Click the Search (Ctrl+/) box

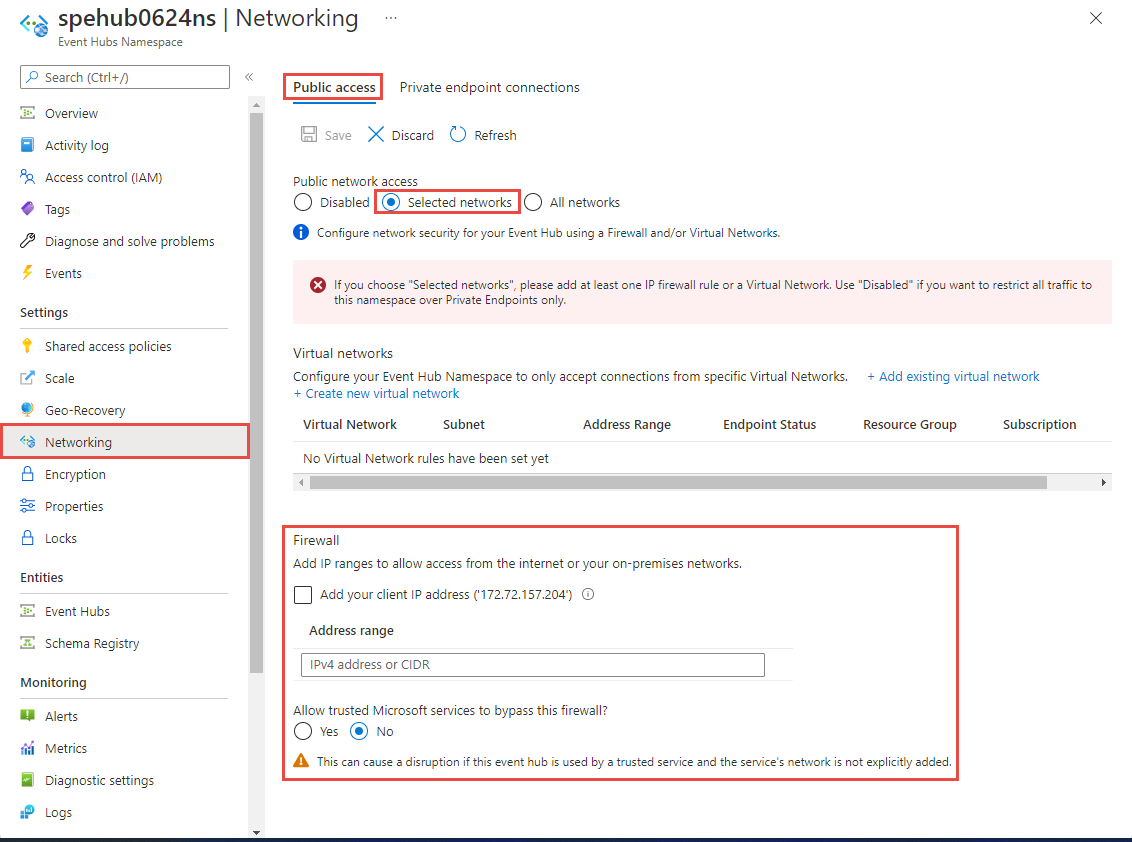point(125,77)
